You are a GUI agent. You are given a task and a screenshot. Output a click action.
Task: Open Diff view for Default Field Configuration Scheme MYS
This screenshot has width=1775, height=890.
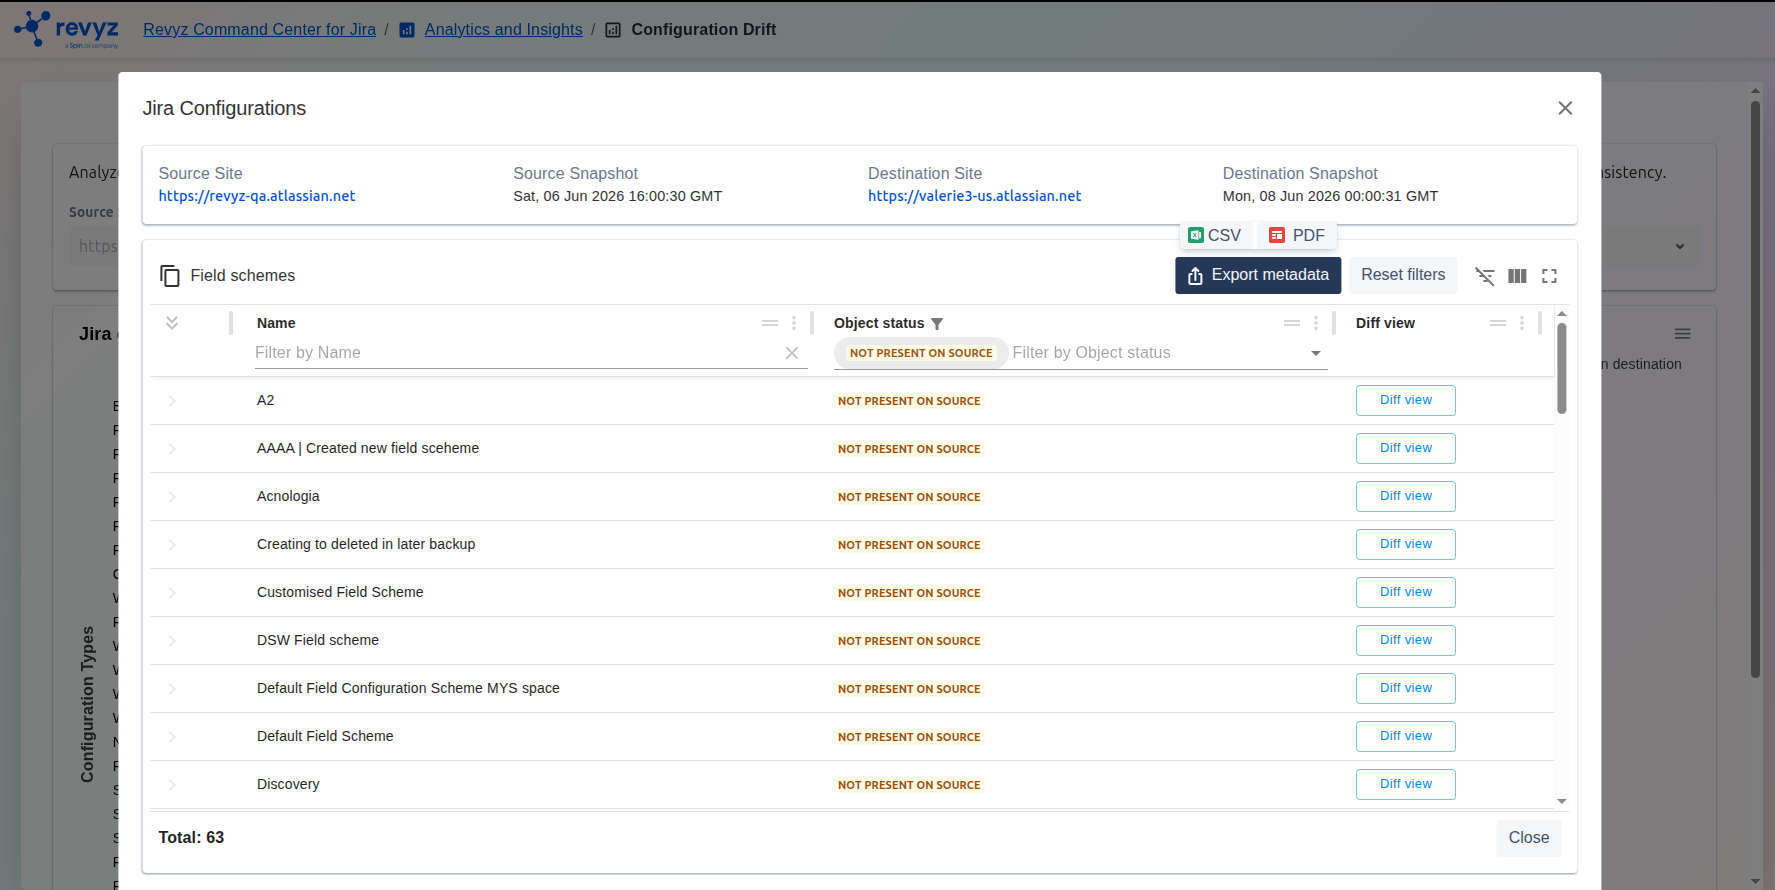click(x=1405, y=688)
